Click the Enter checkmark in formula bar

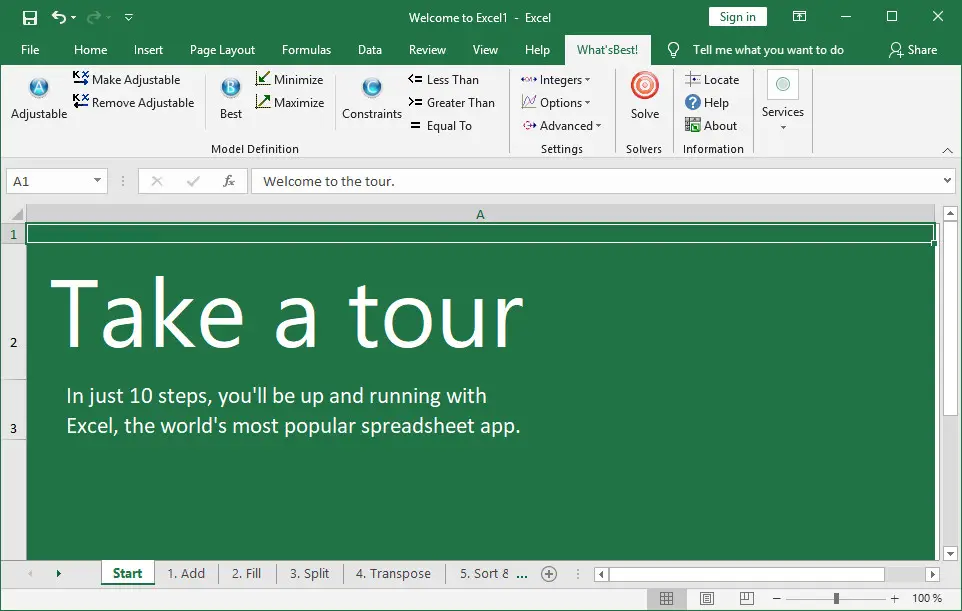[x=193, y=181]
